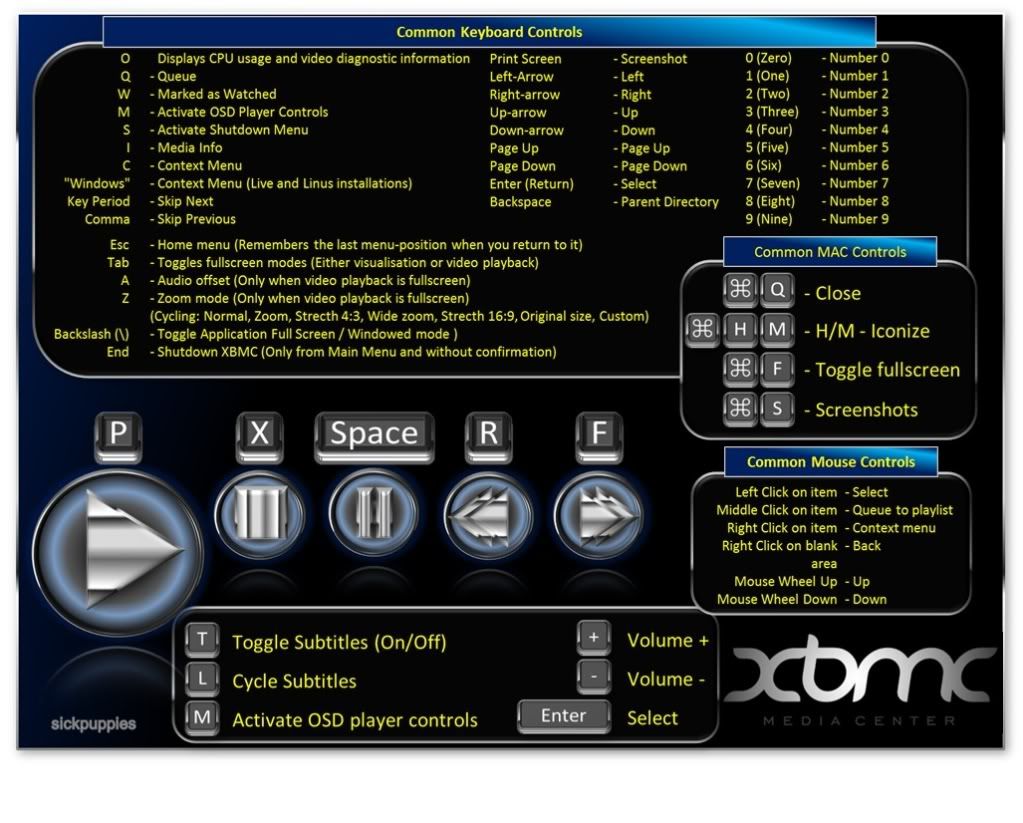Screen dimensions: 1023x823
Task: Click the L key for Cycle Subtitles
Action: pyautogui.click(x=203, y=679)
